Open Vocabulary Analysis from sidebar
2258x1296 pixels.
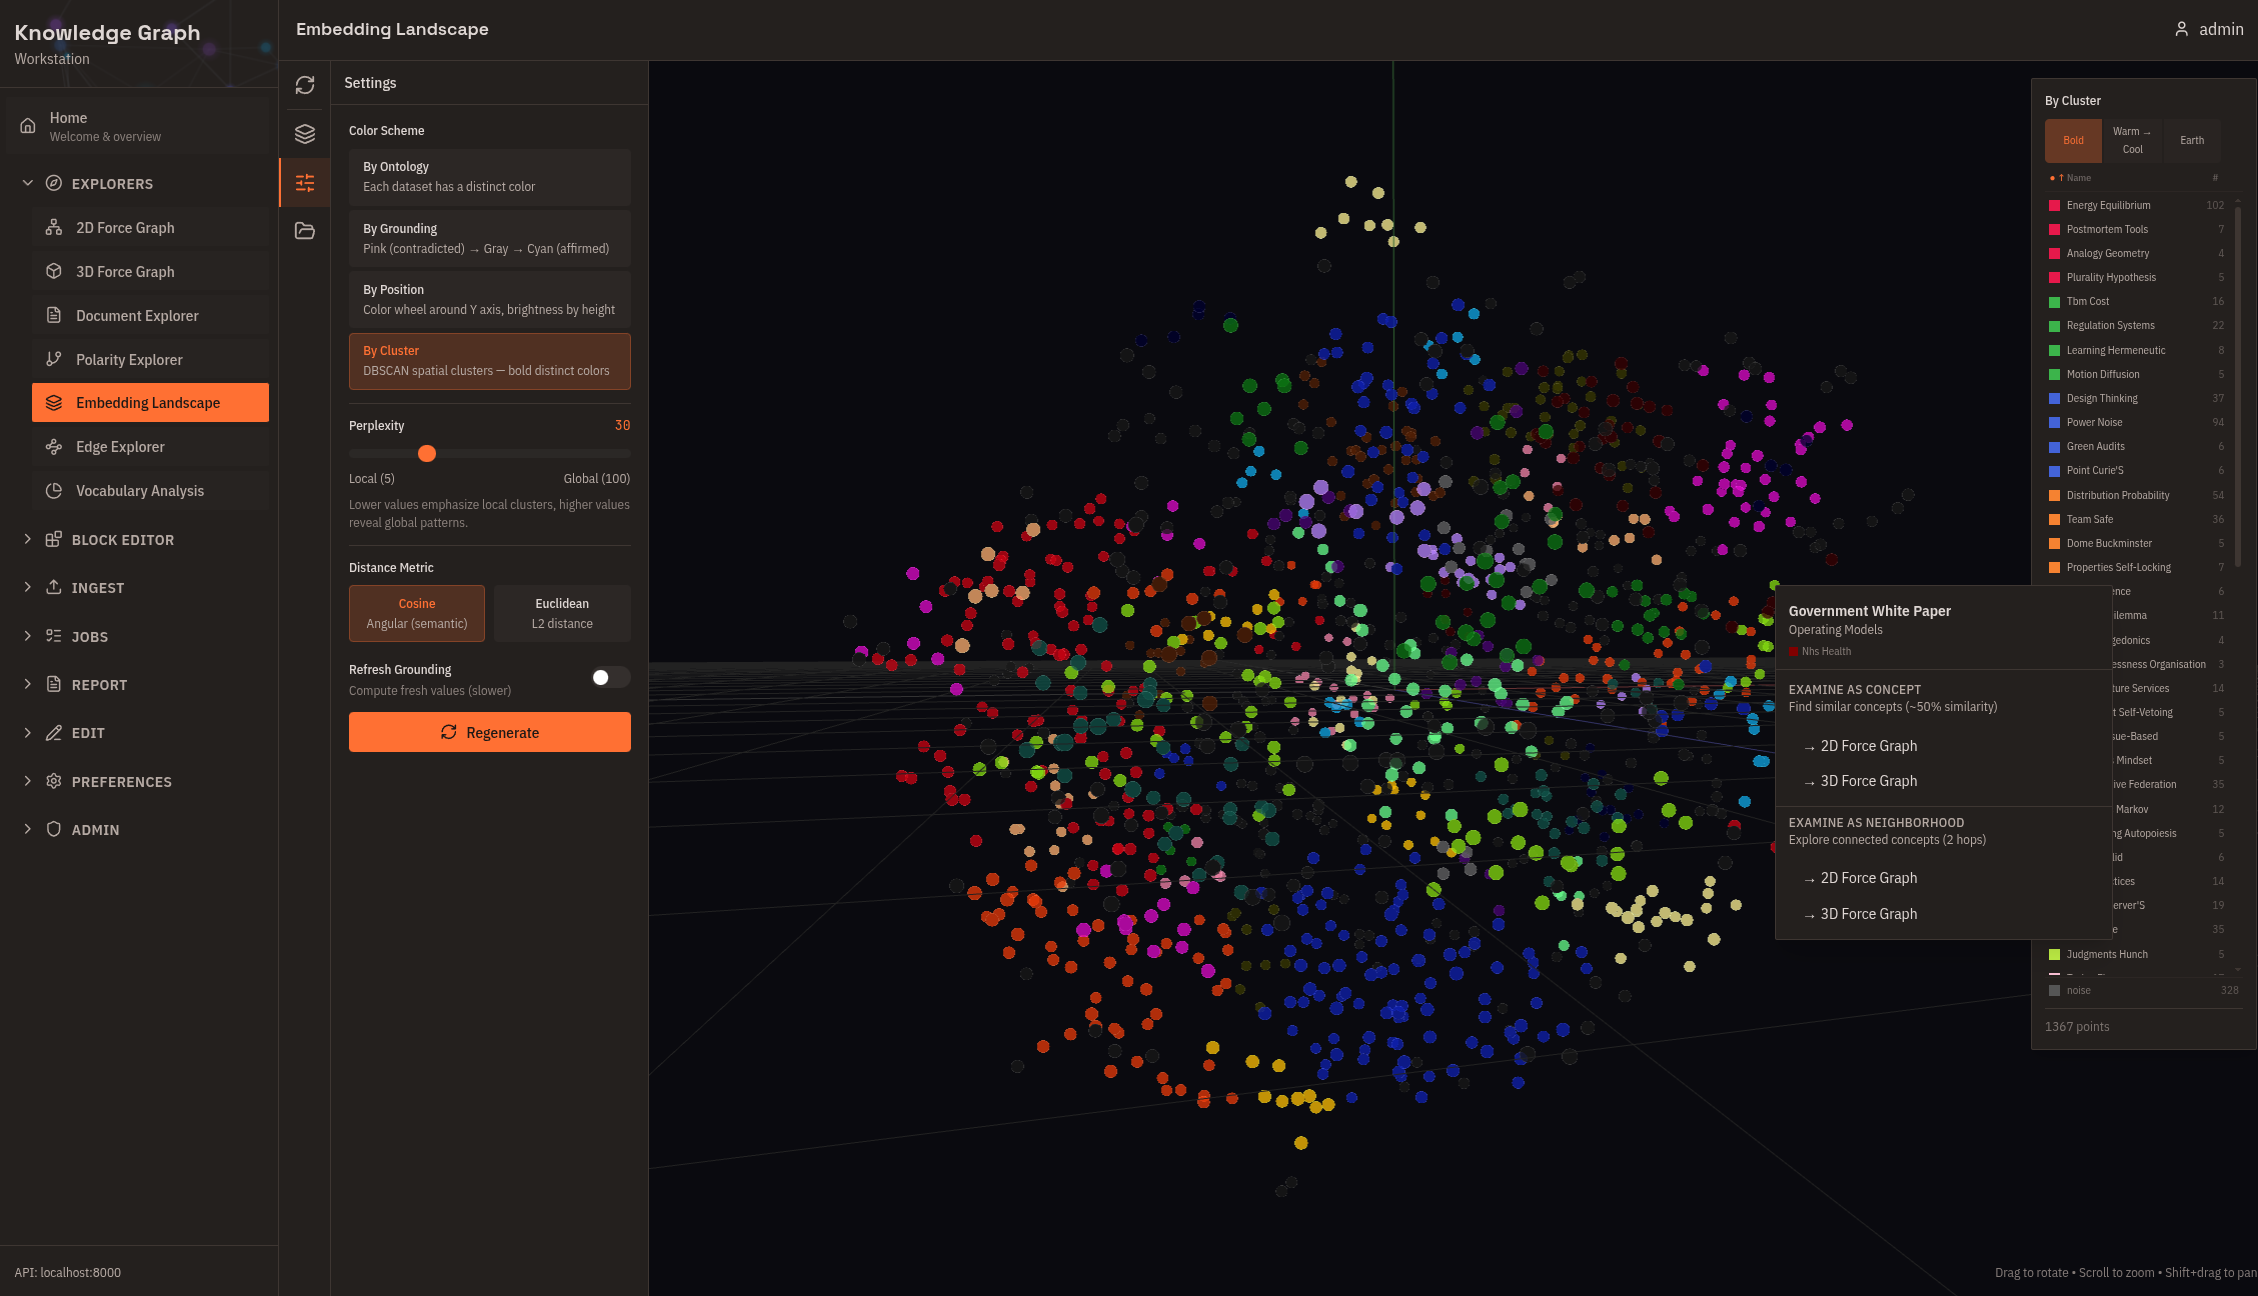click(139, 491)
